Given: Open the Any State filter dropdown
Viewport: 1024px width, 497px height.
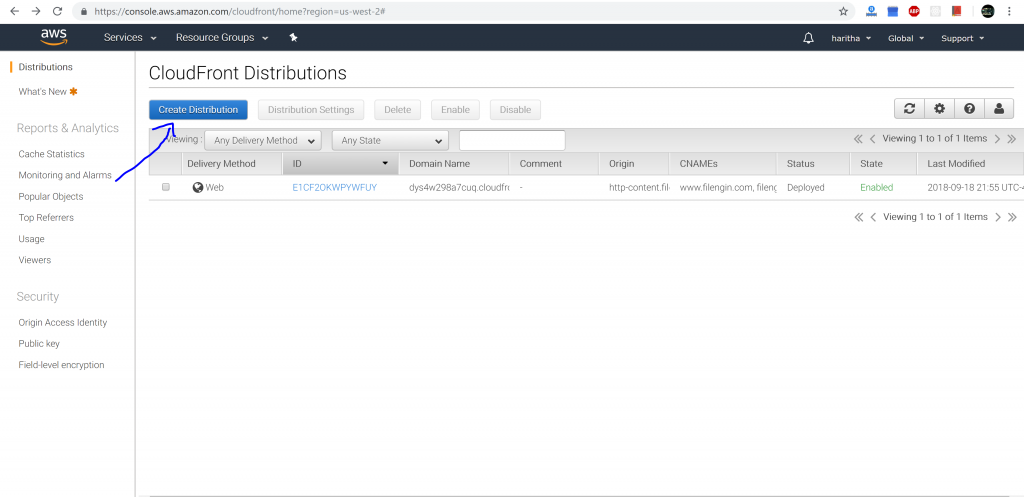Looking at the screenshot, I should coord(390,140).
